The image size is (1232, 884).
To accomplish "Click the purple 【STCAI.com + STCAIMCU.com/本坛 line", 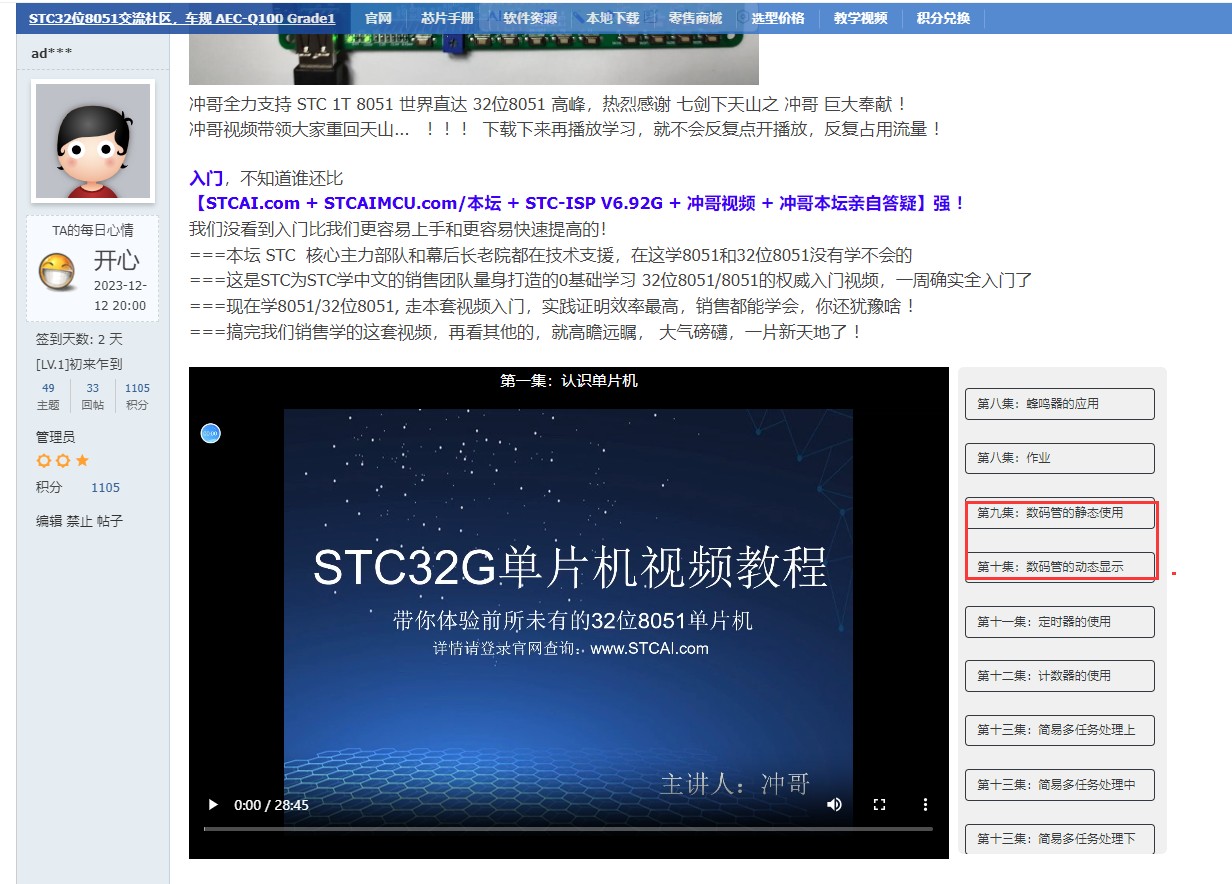I will coord(578,203).
